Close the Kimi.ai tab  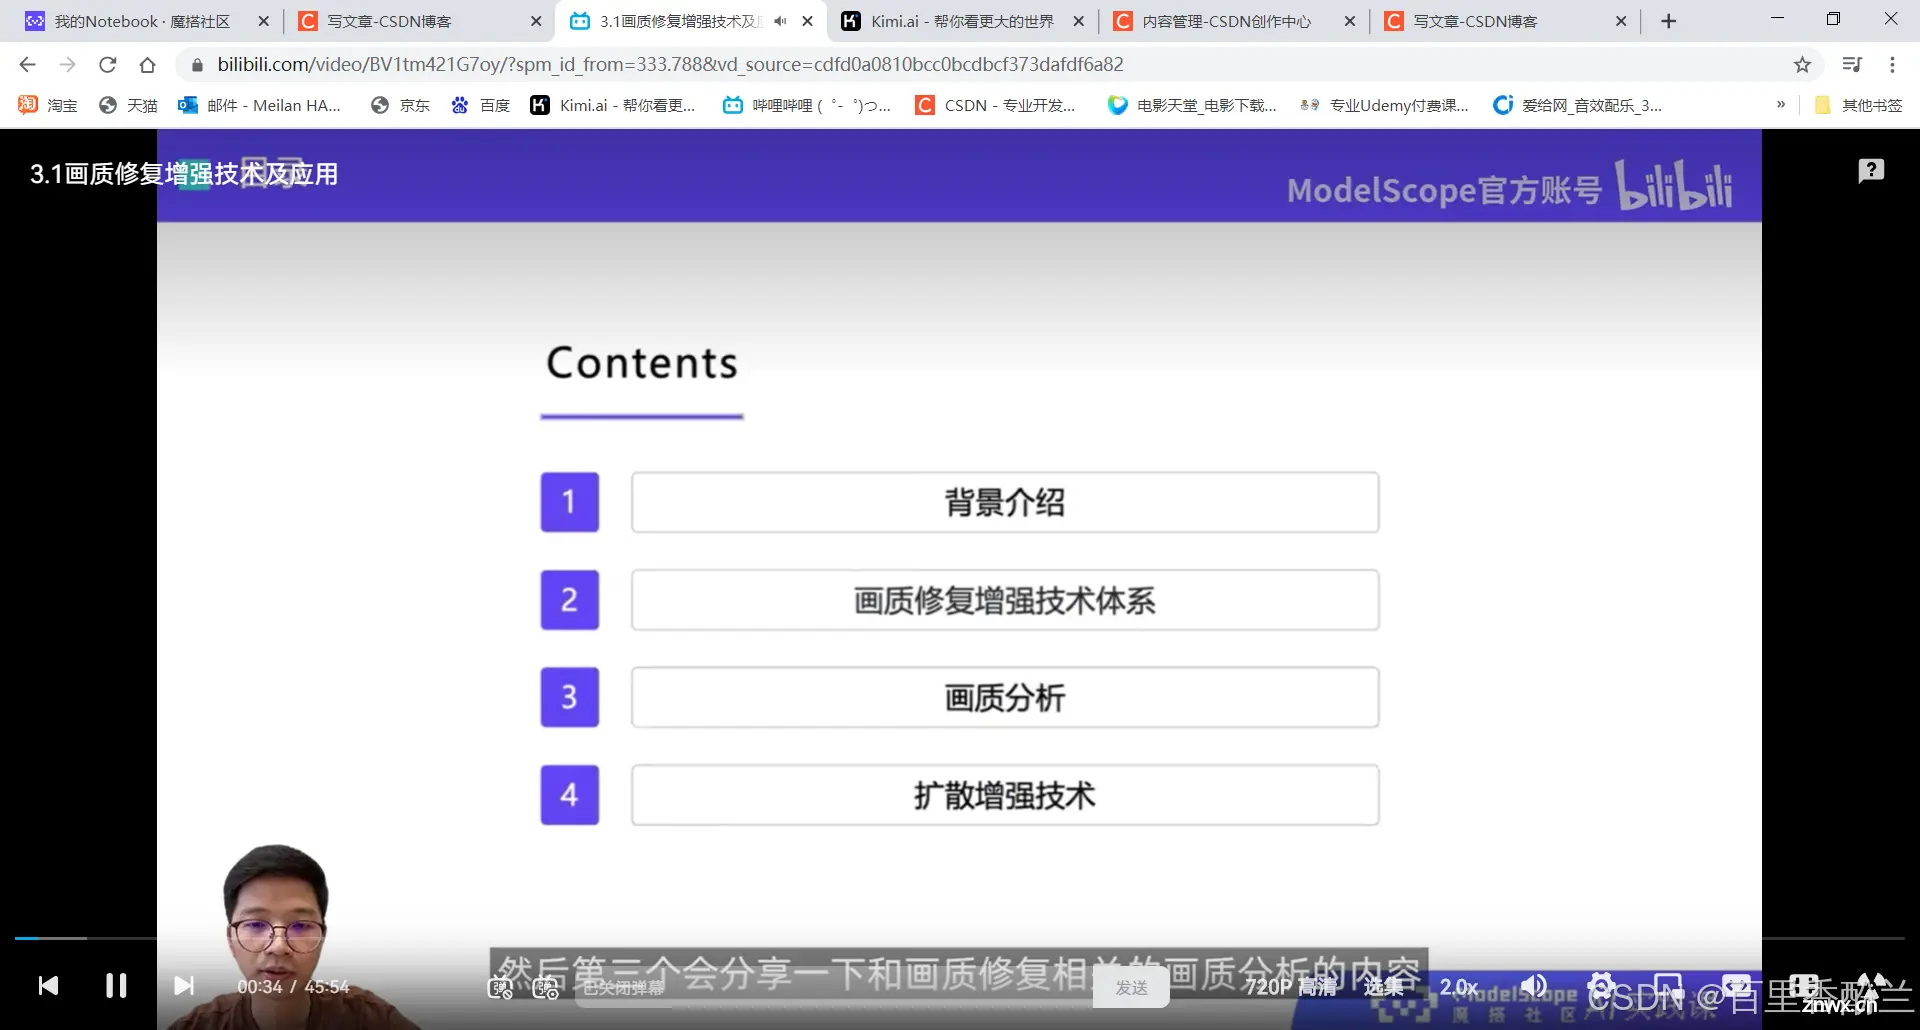pos(1079,21)
